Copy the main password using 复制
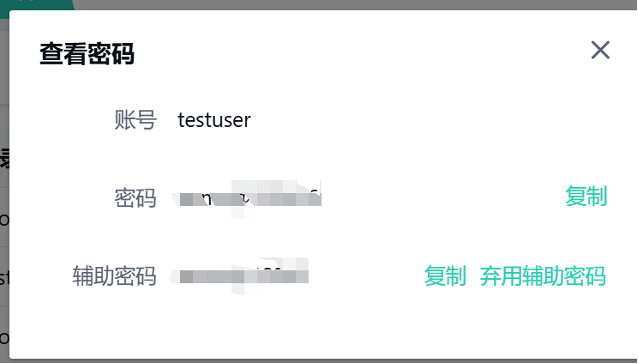The height and width of the screenshot is (364, 638). click(x=586, y=196)
